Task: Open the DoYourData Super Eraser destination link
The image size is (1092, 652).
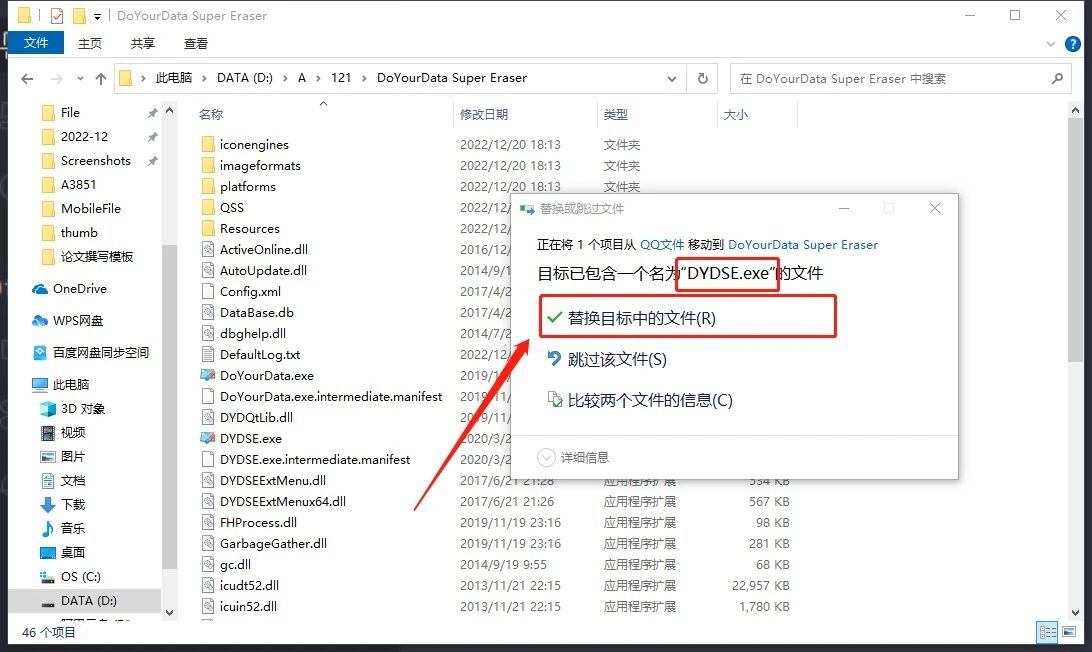Action: click(x=802, y=244)
